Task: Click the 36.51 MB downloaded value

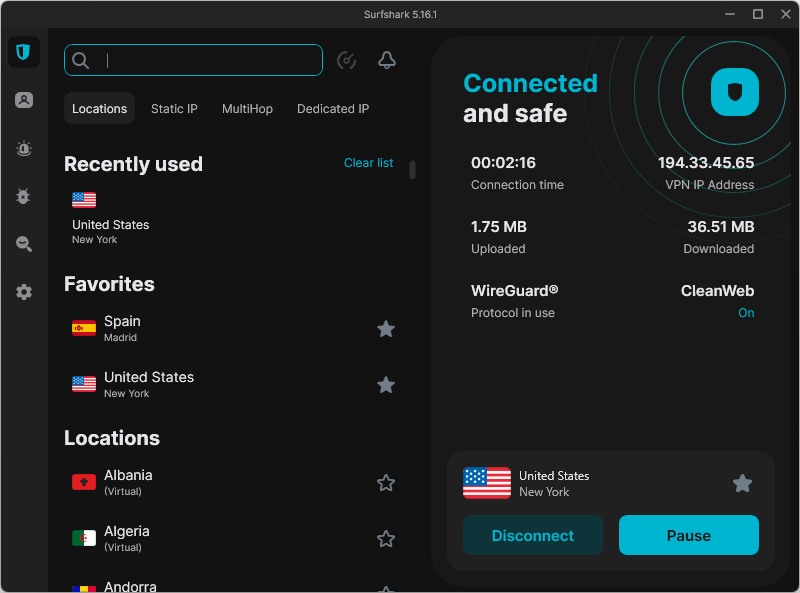Action: pos(721,227)
